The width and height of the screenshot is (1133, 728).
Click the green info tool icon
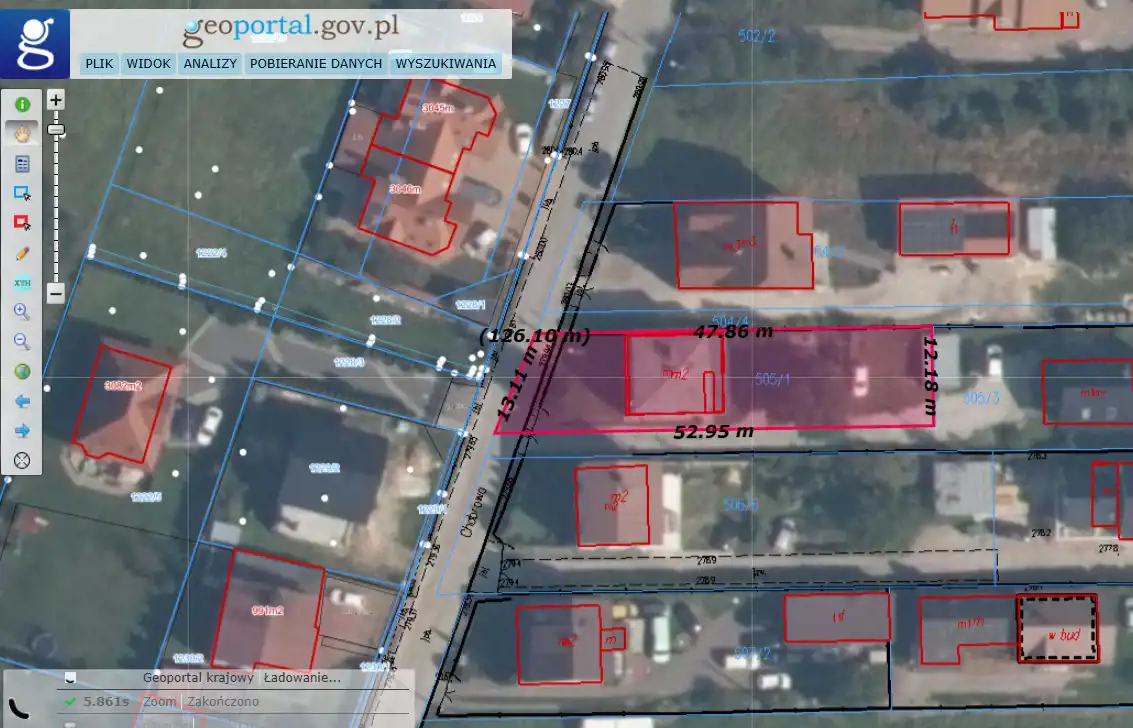(x=22, y=104)
